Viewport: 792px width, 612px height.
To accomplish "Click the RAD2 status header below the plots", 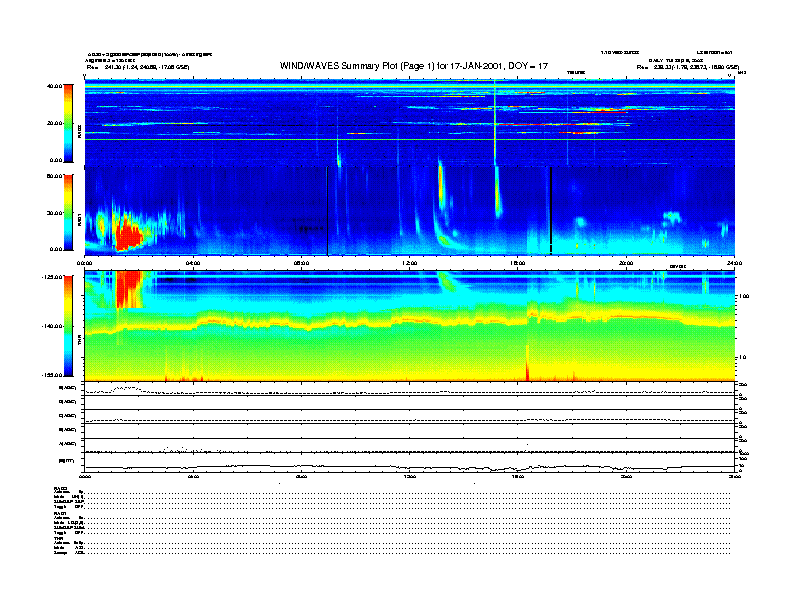I will [x=61, y=488].
